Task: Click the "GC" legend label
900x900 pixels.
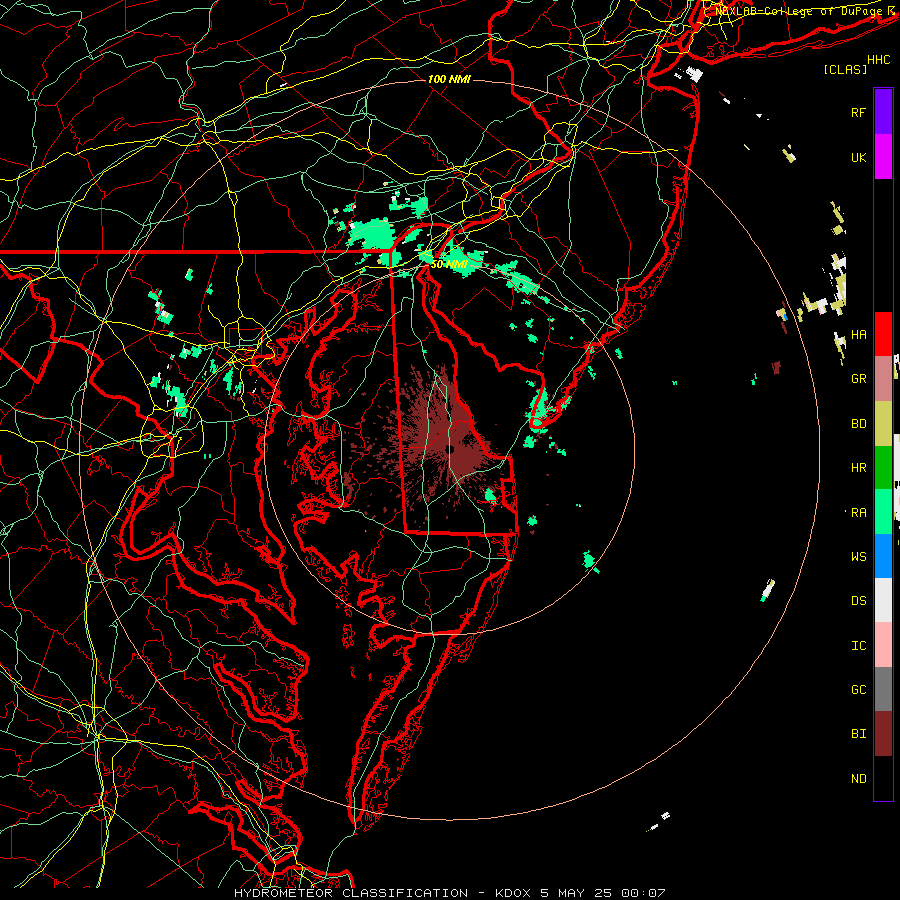Action: point(858,689)
